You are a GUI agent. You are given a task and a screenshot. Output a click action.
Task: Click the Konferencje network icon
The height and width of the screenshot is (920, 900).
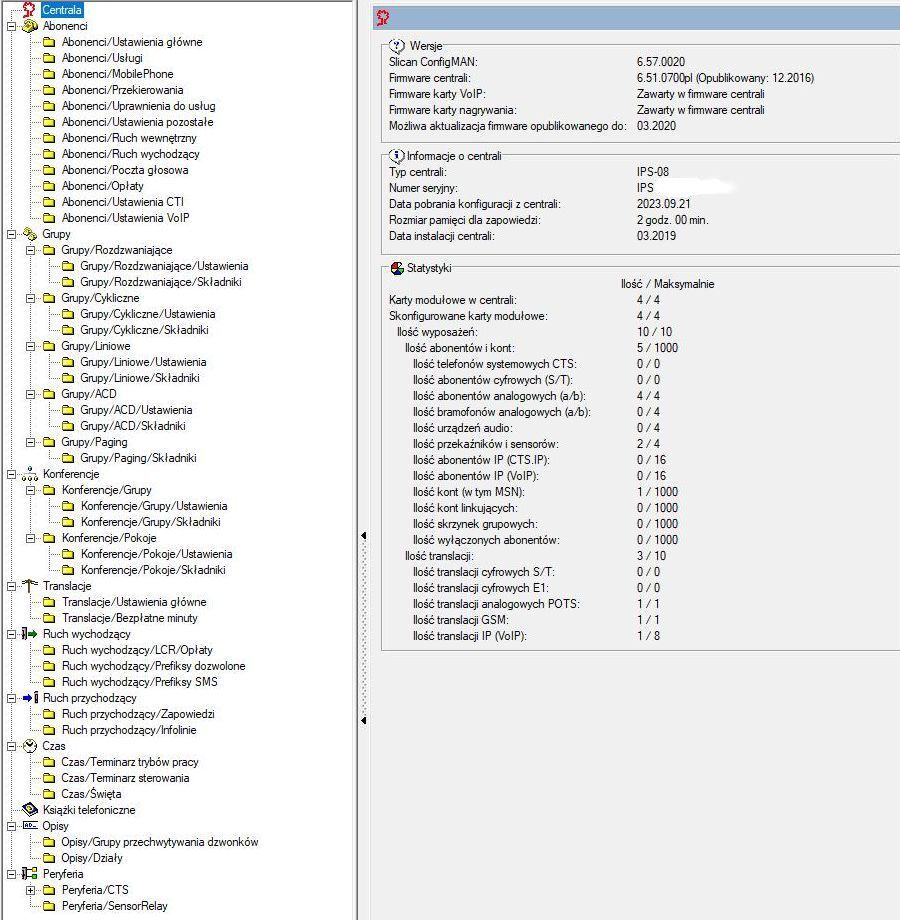30,474
